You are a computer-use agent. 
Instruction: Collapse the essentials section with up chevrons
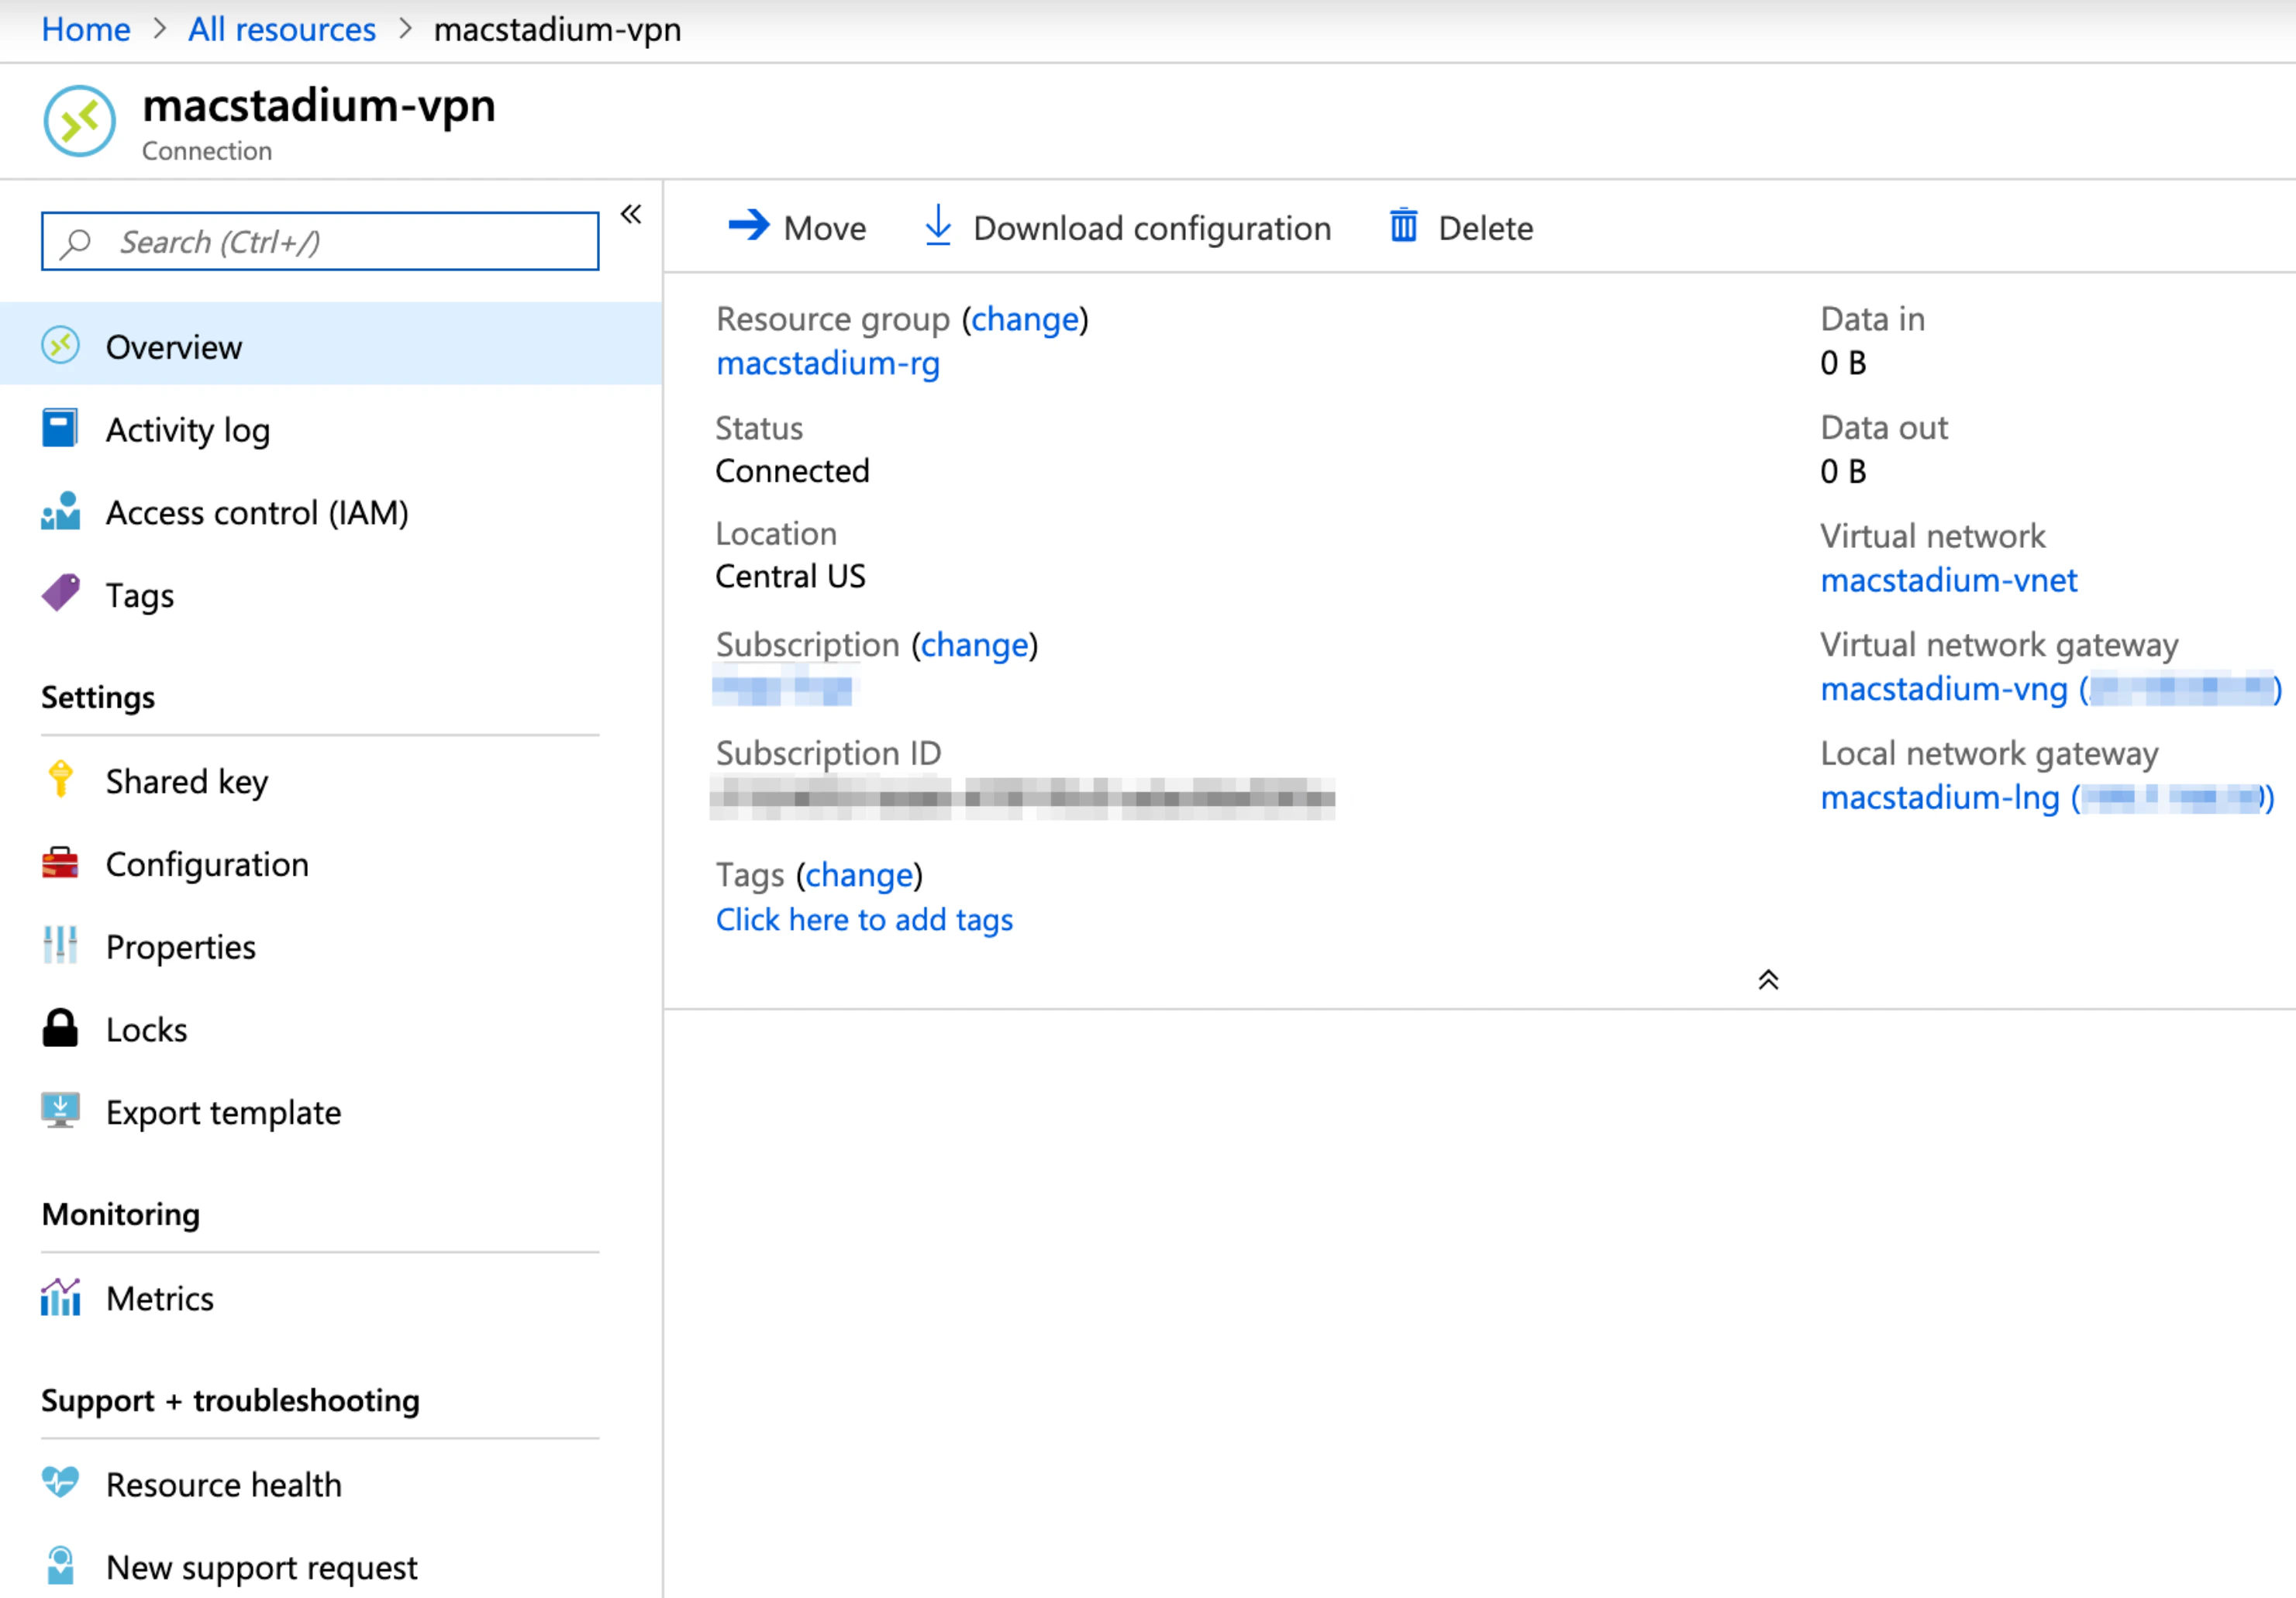(x=1767, y=980)
